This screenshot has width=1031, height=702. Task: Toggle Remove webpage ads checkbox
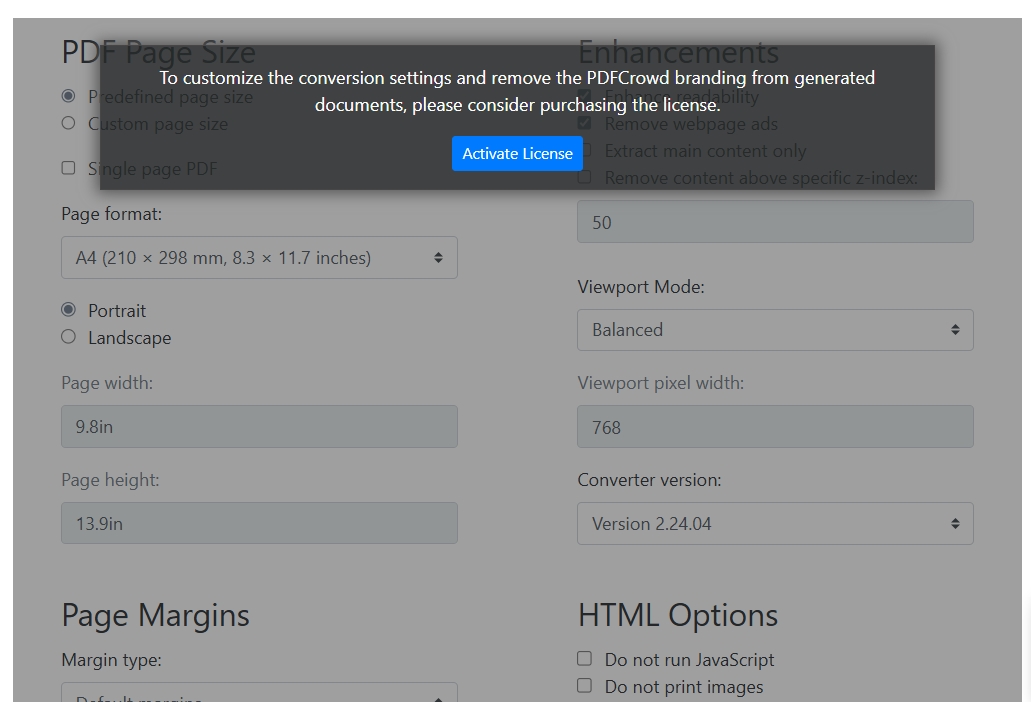(x=585, y=123)
